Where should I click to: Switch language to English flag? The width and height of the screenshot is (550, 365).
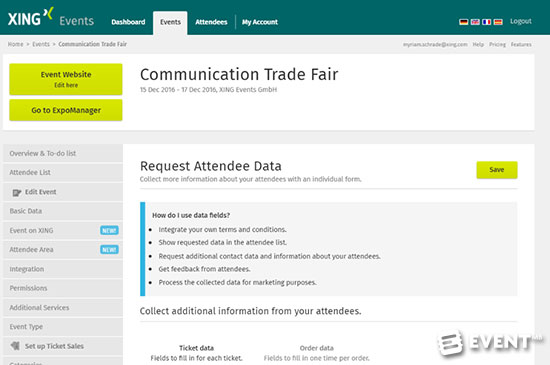(475, 22)
